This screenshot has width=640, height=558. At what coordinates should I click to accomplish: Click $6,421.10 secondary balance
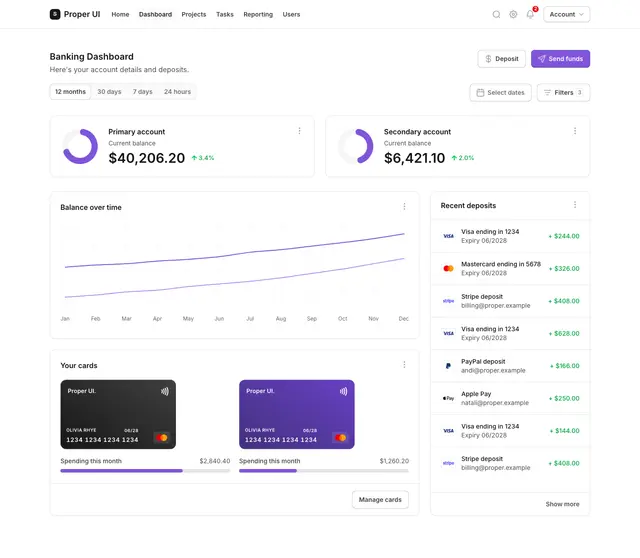tap(414, 158)
